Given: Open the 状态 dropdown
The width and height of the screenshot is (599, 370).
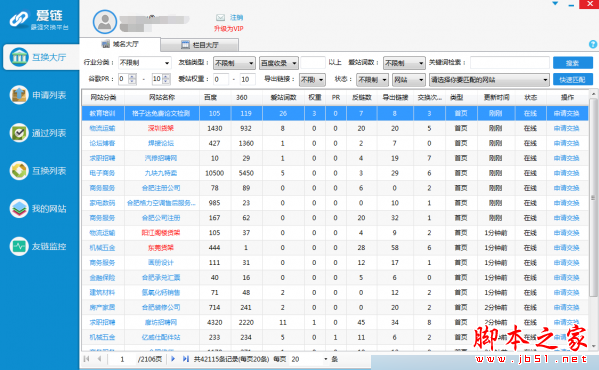Looking at the screenshot, I should (372, 80).
